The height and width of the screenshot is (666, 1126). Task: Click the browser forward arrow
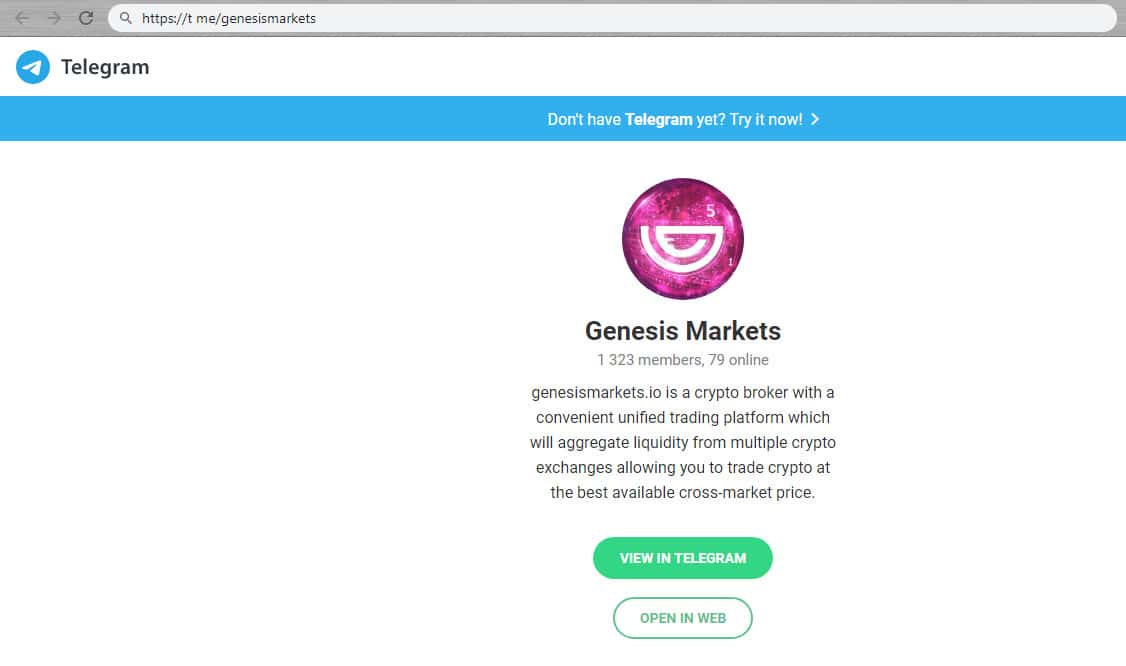(54, 18)
